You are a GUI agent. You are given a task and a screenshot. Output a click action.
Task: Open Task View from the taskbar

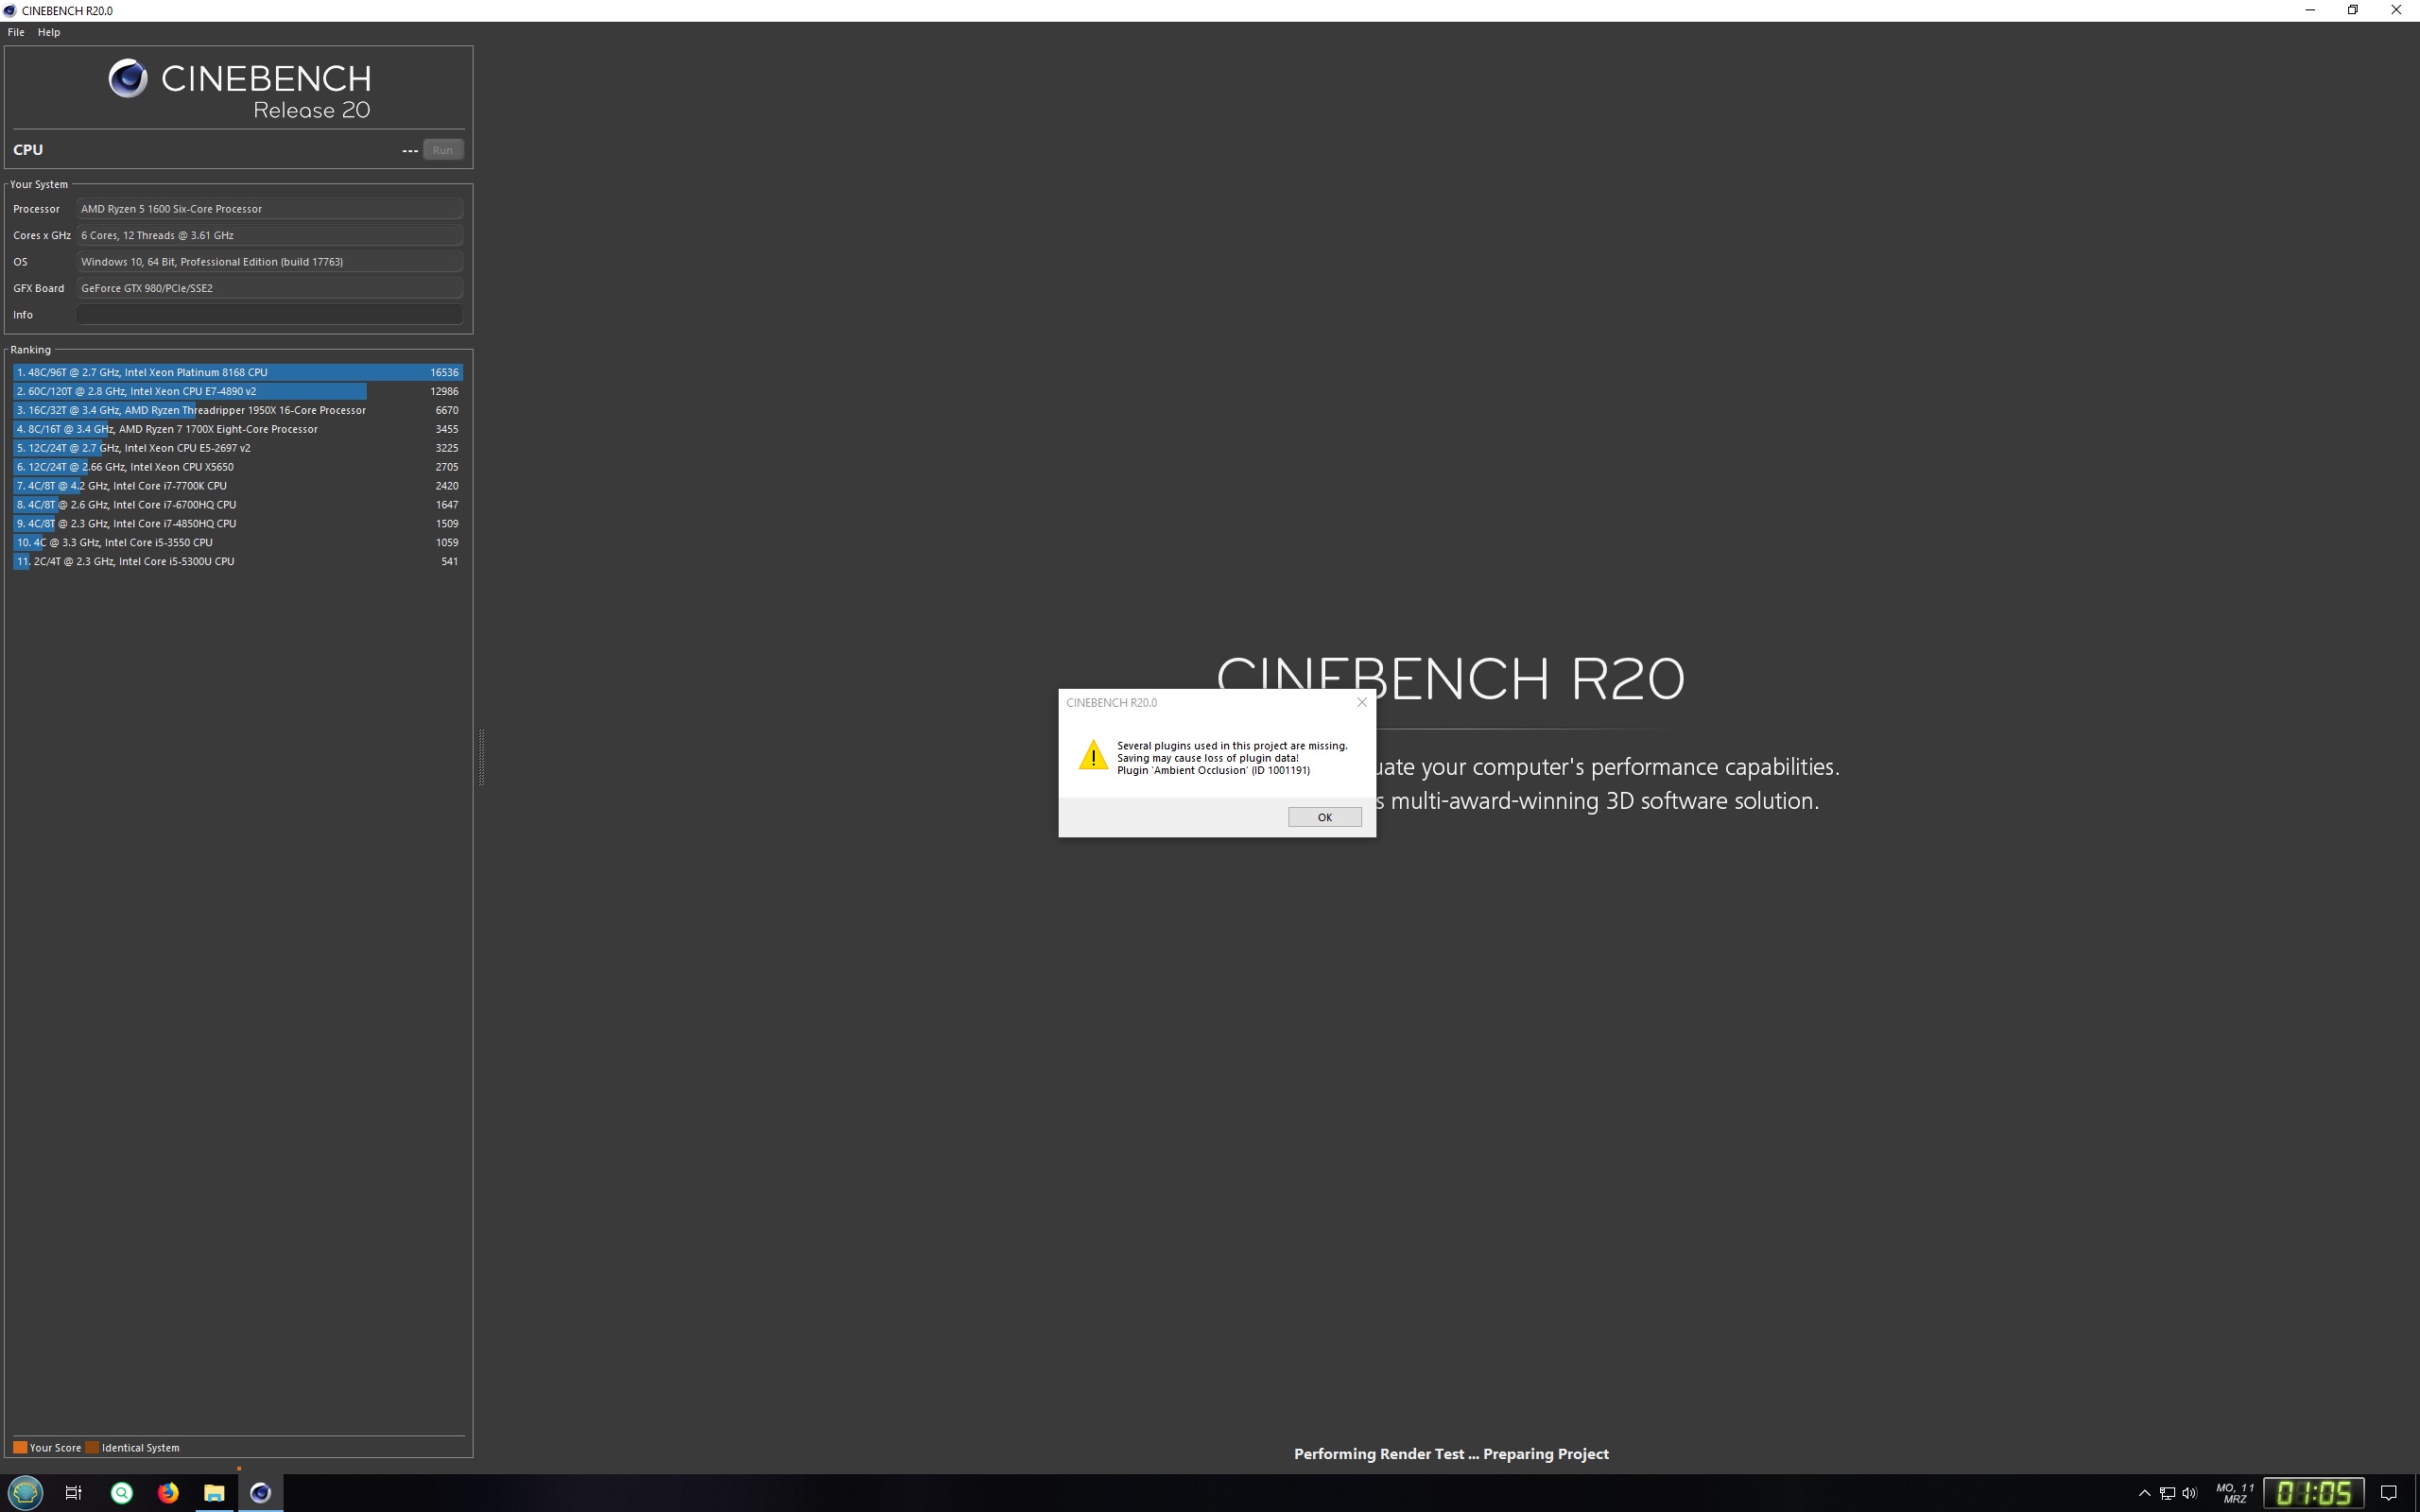tap(73, 1493)
